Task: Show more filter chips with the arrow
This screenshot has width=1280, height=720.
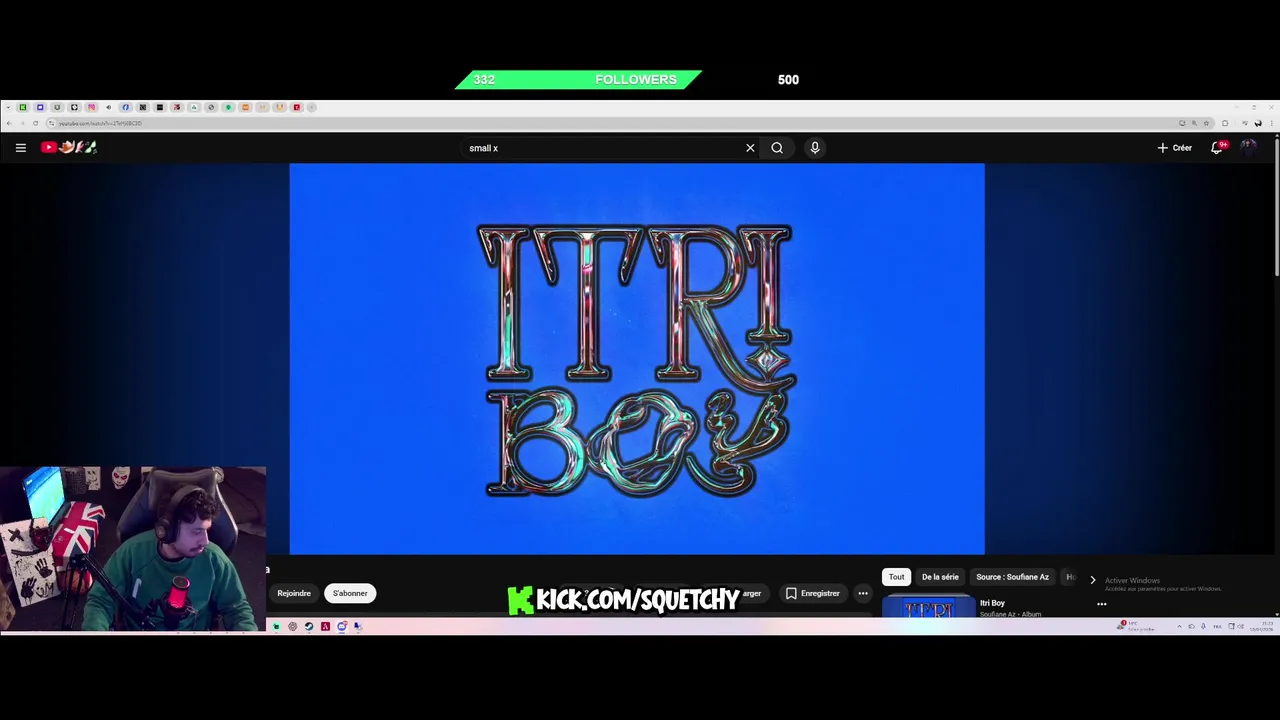Action: pos(1092,579)
